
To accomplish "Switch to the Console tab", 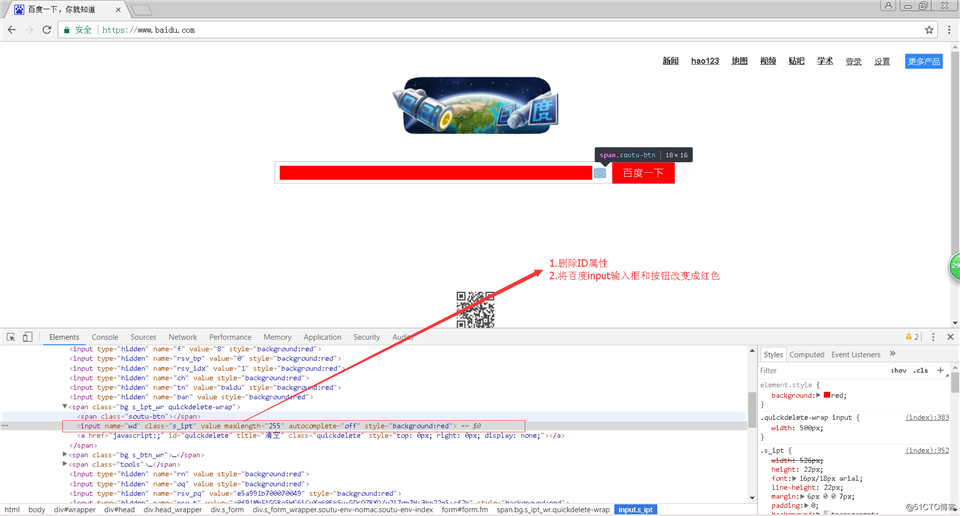I will point(105,337).
